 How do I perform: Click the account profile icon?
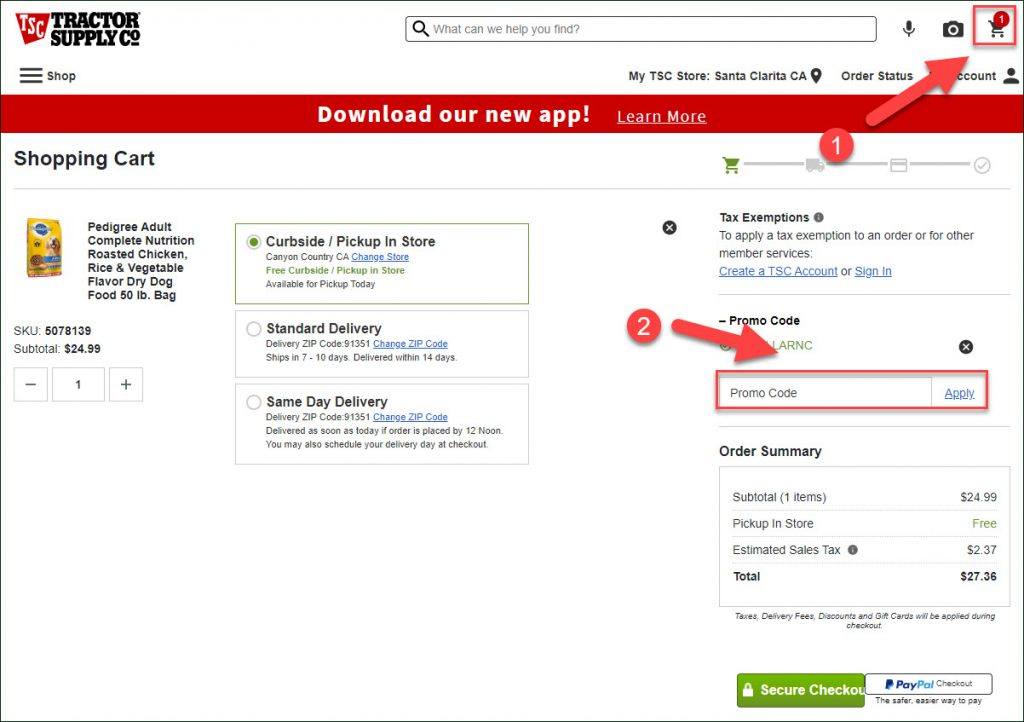(x=1010, y=76)
